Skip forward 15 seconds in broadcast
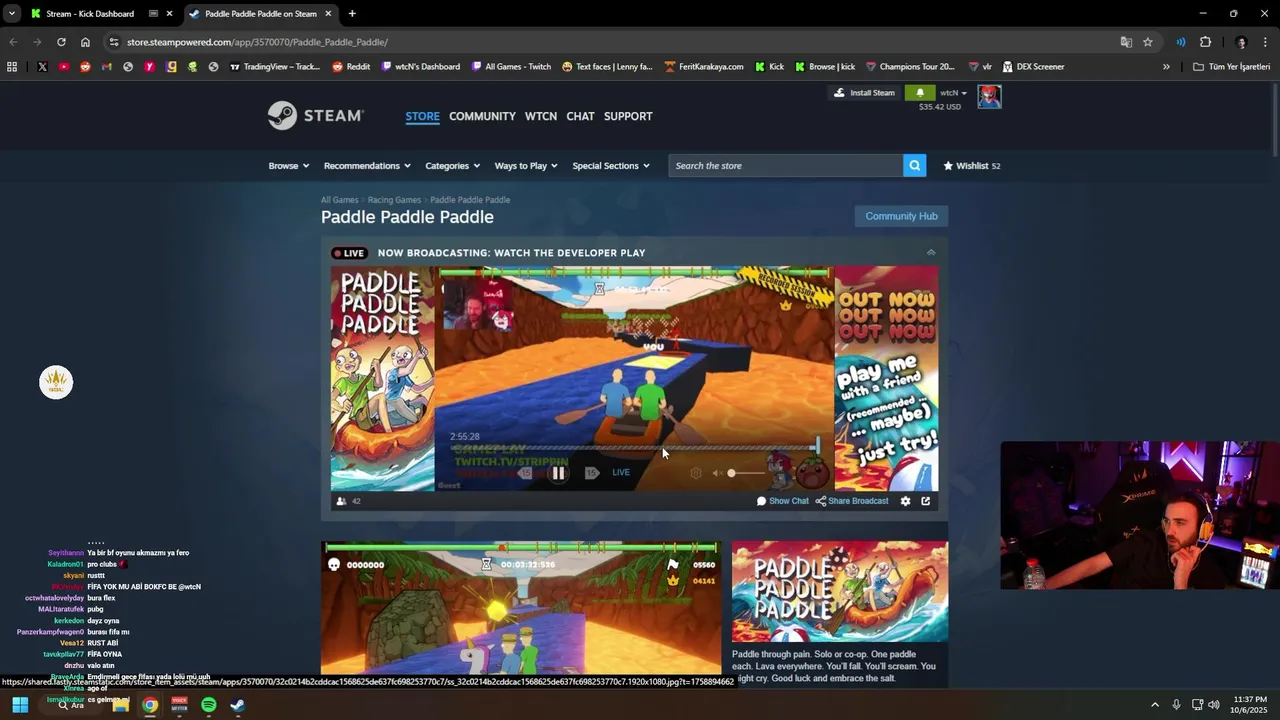 pos(591,473)
